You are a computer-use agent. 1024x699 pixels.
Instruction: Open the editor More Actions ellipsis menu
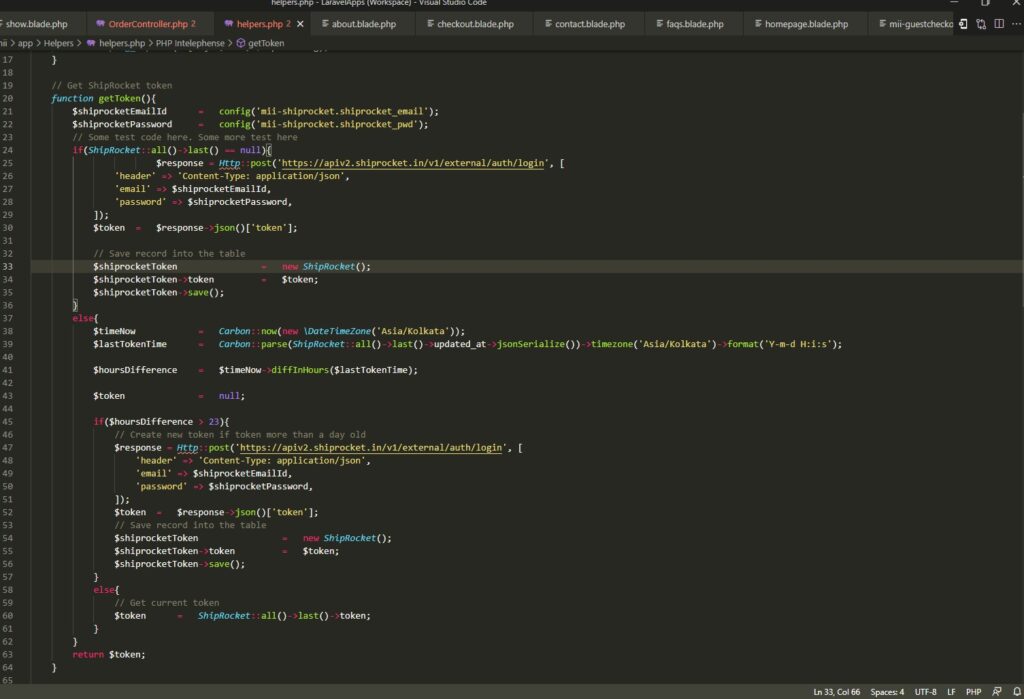point(1014,24)
